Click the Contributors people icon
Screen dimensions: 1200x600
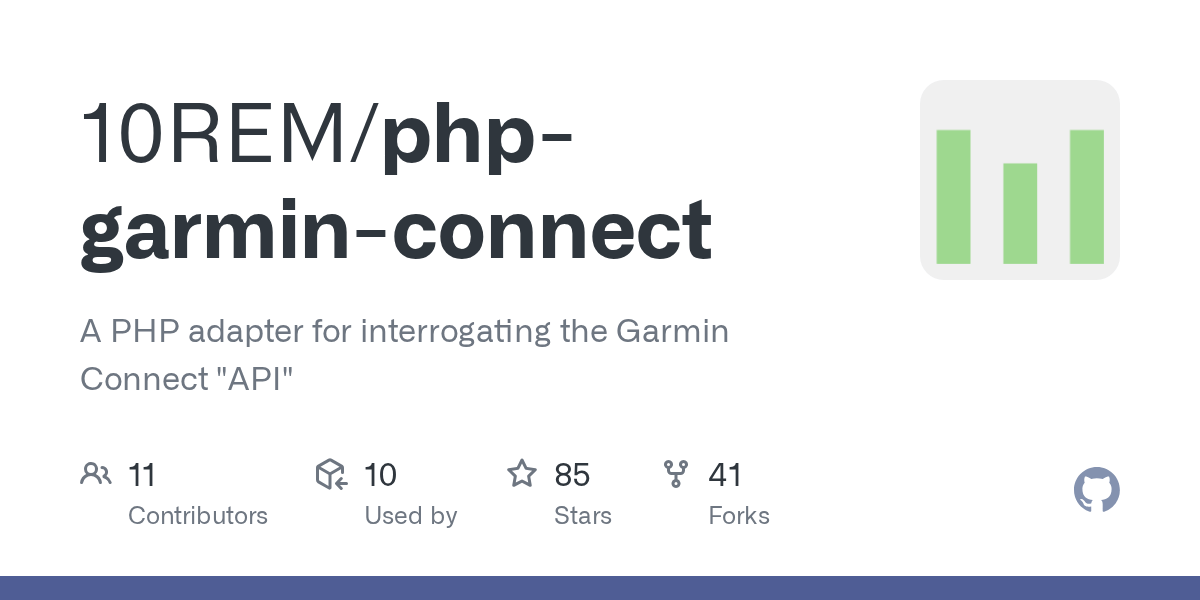[x=96, y=474]
